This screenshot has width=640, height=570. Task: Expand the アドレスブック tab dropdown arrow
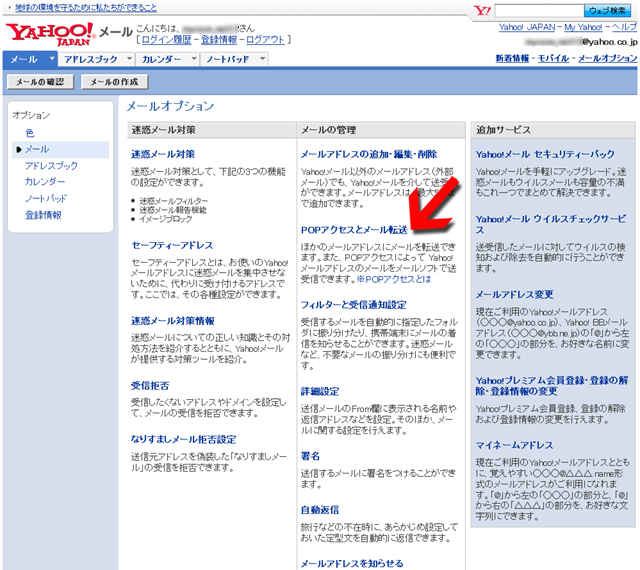(x=129, y=59)
